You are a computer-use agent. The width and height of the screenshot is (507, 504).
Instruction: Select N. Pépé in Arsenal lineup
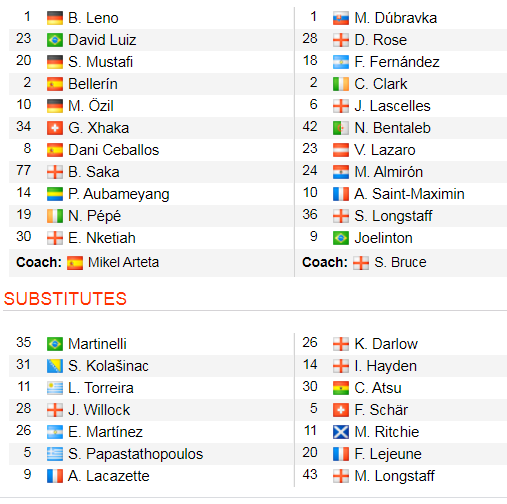[x=94, y=216]
